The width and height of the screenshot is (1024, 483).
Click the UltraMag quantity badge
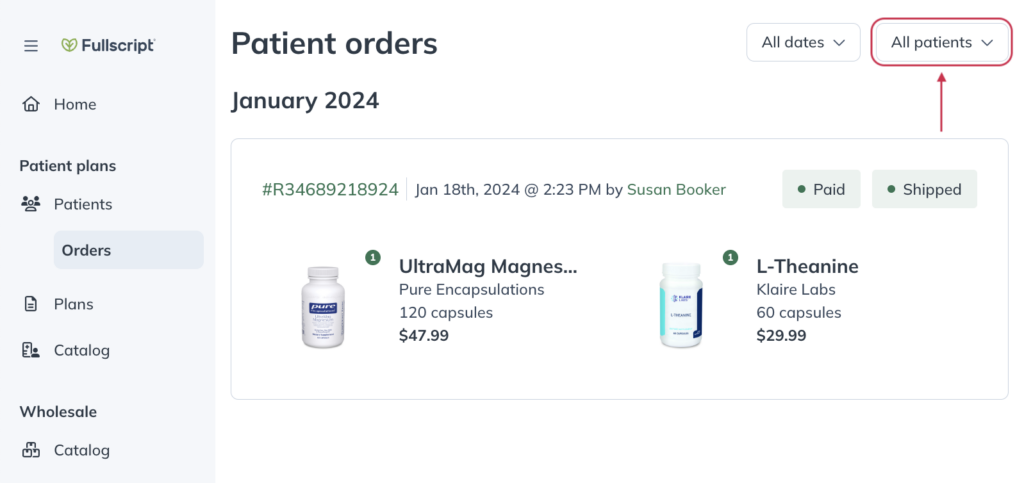click(x=372, y=257)
